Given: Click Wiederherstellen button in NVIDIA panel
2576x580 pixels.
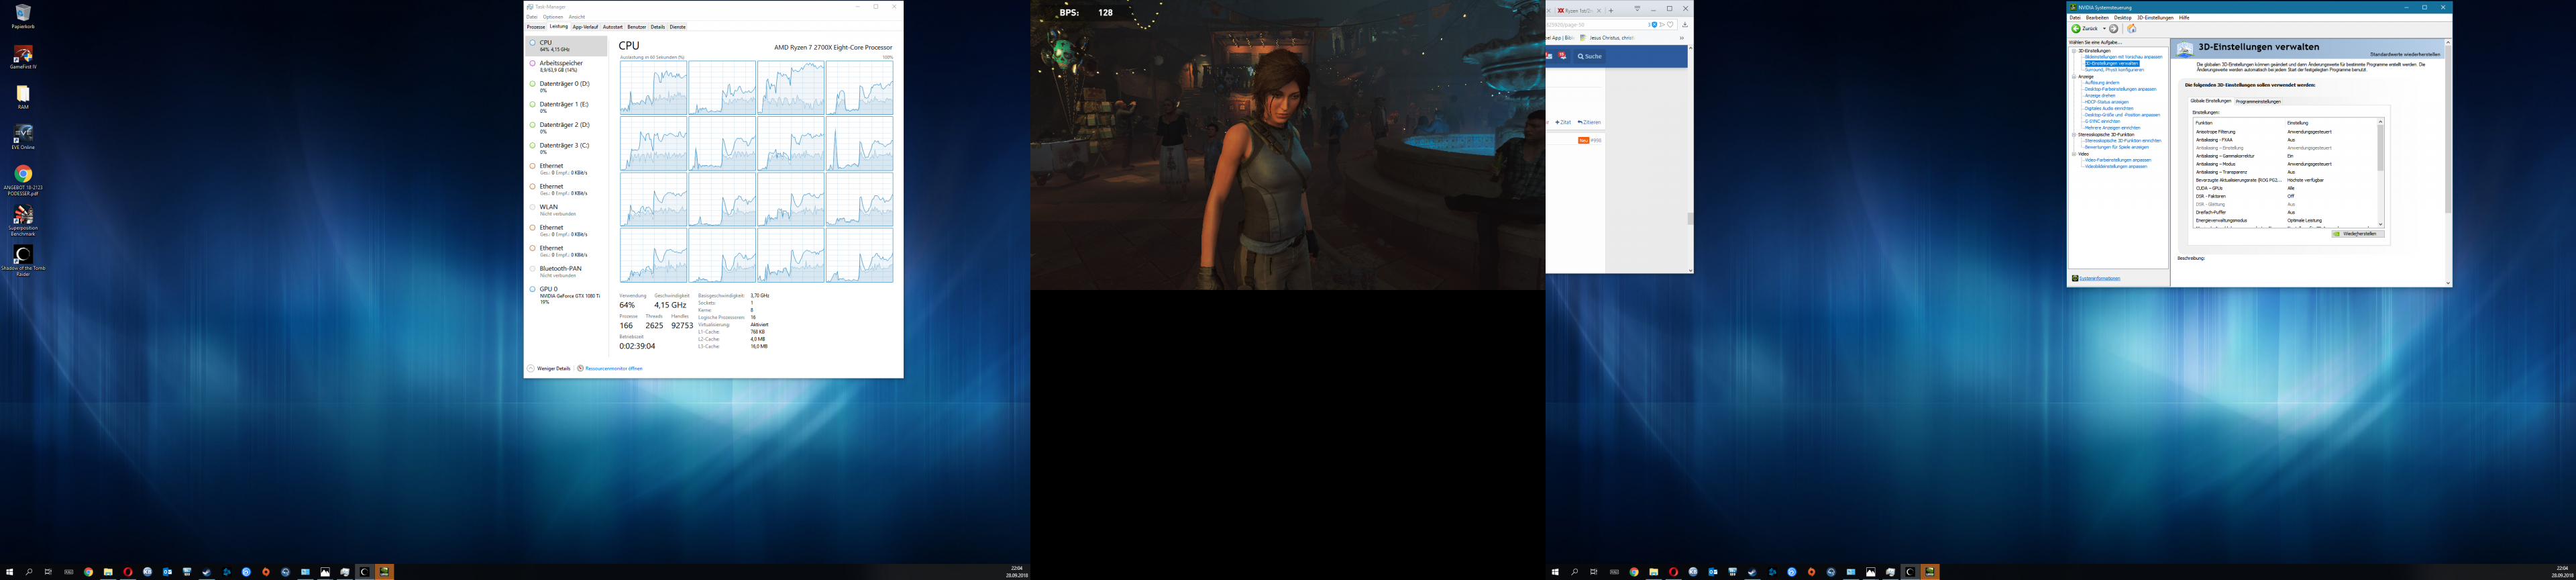Looking at the screenshot, I should coord(2358,234).
